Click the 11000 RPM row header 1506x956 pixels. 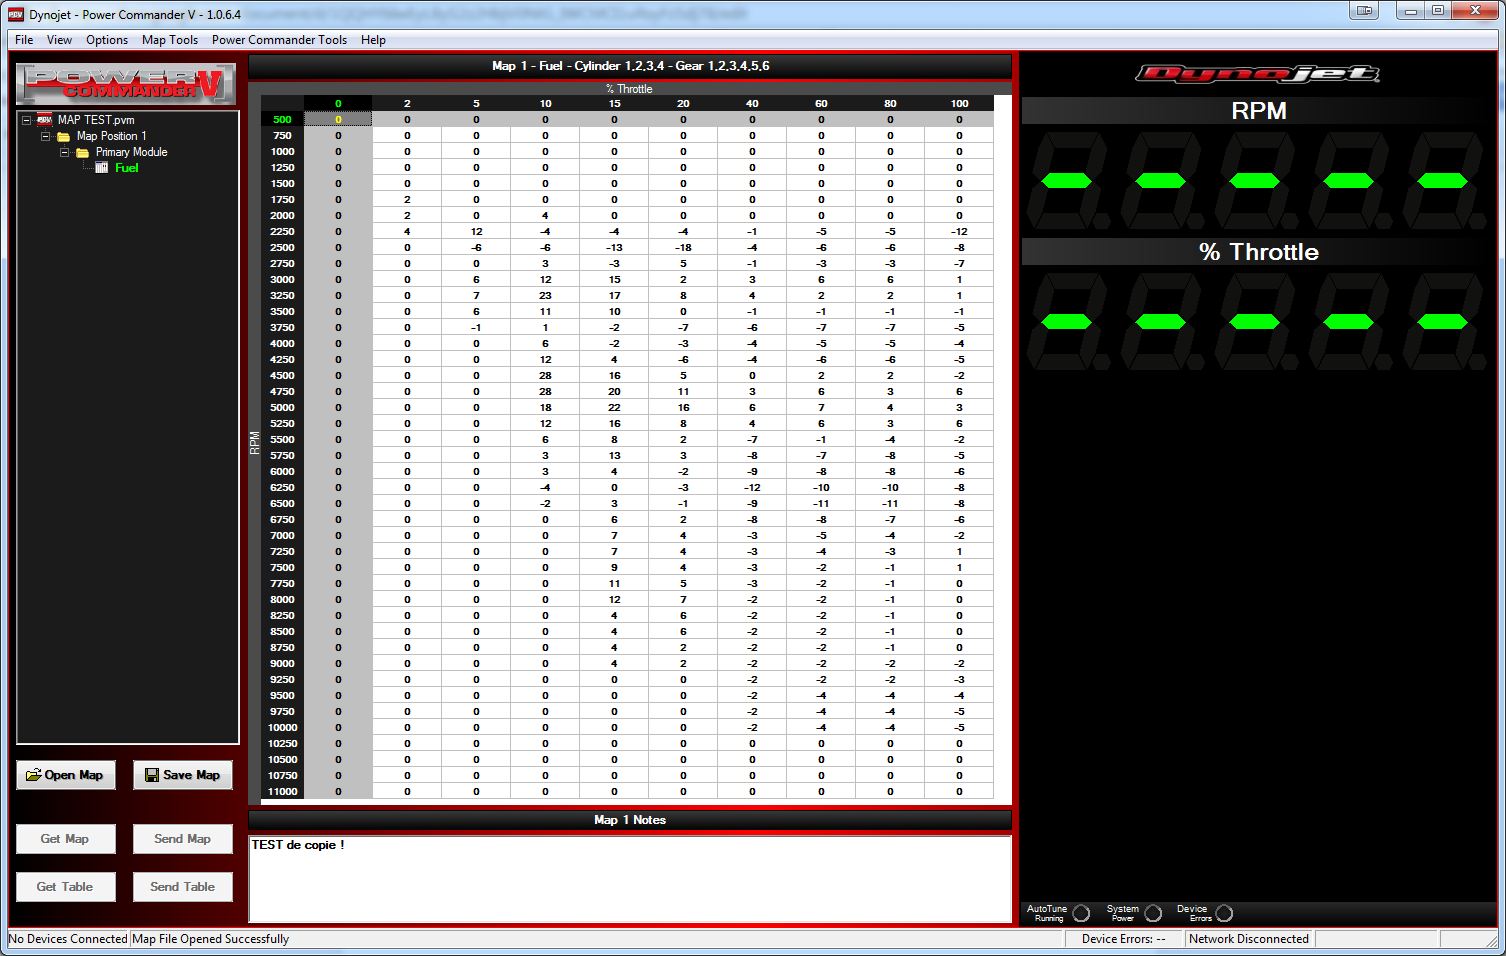(283, 792)
